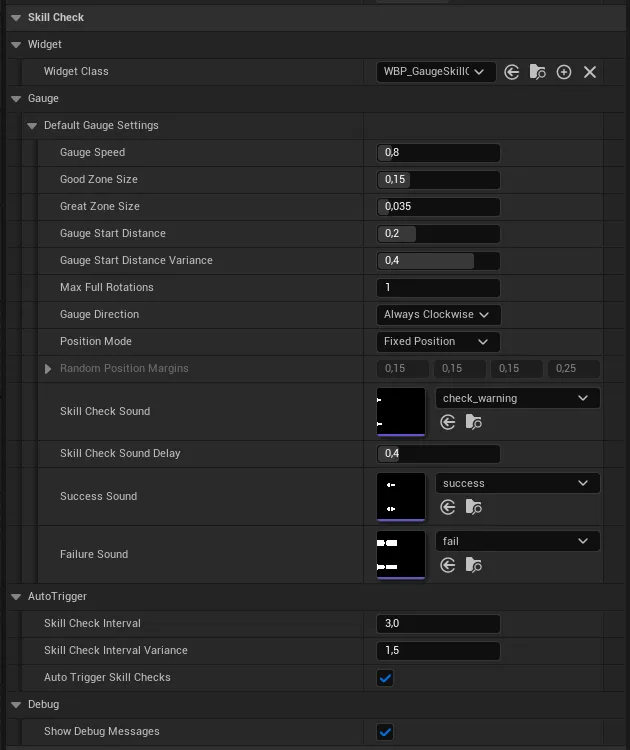Collapse the Gauge section
The height and width of the screenshot is (750, 630).
16,99
